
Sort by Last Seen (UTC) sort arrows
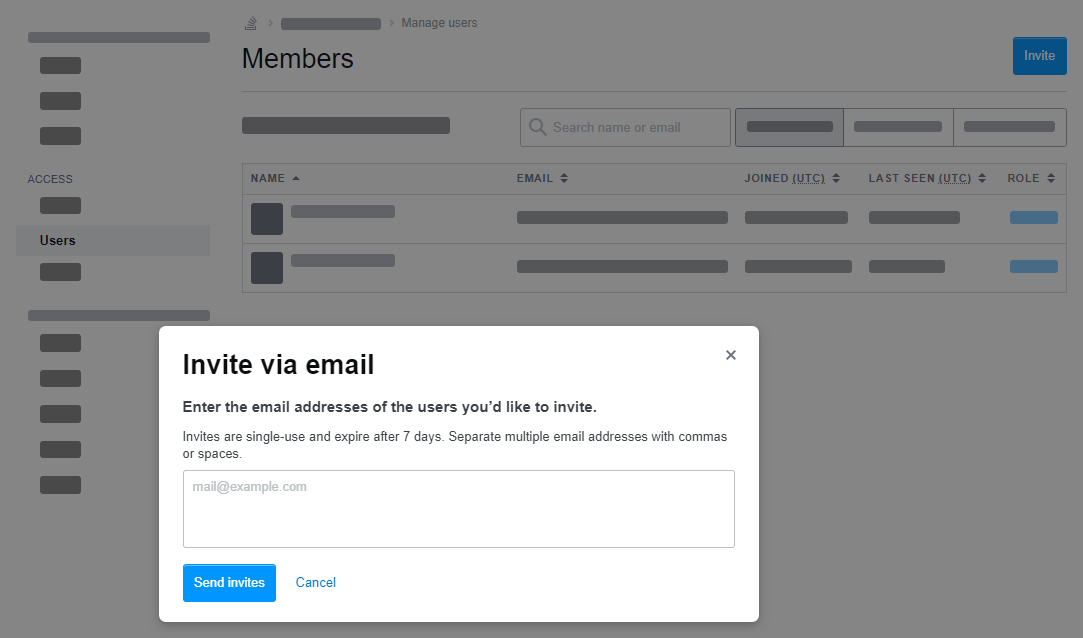[x=982, y=178]
